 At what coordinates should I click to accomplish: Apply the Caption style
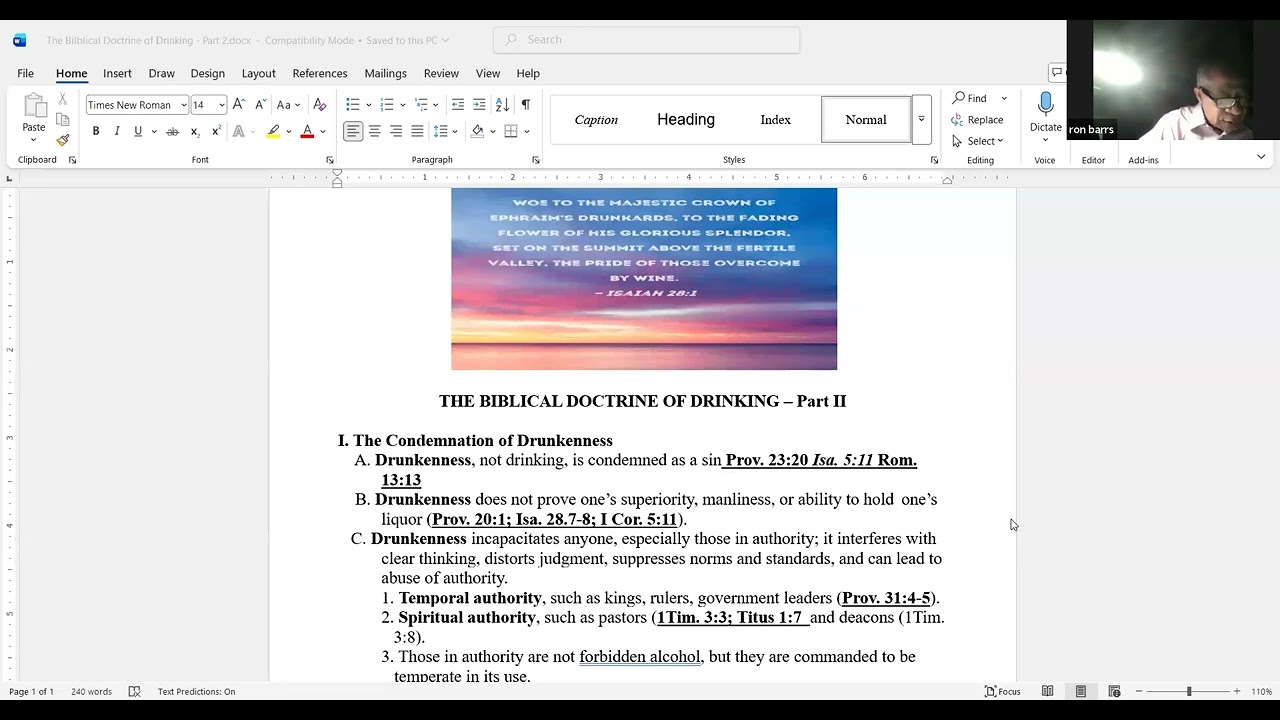[x=596, y=119]
